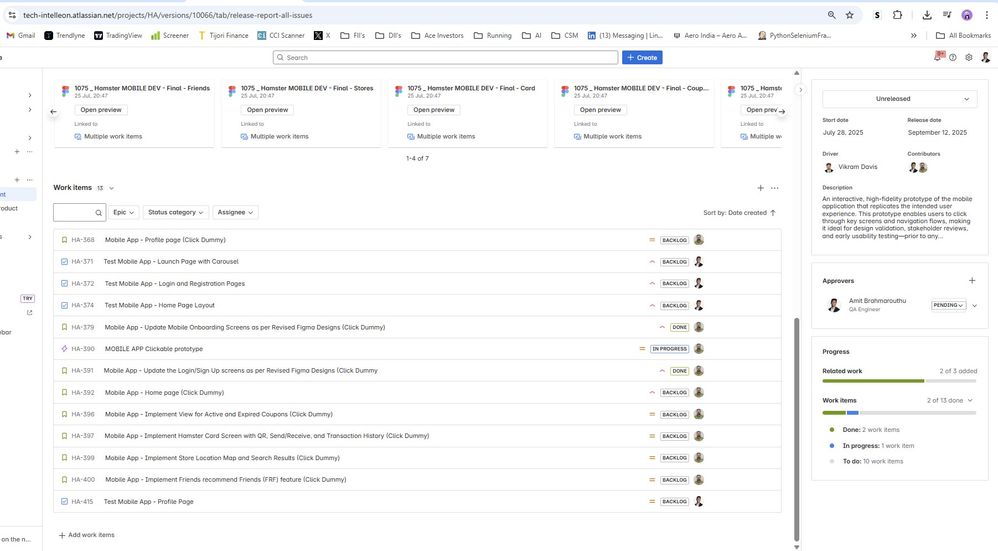Open PENDING approval status dropdown

948,305
